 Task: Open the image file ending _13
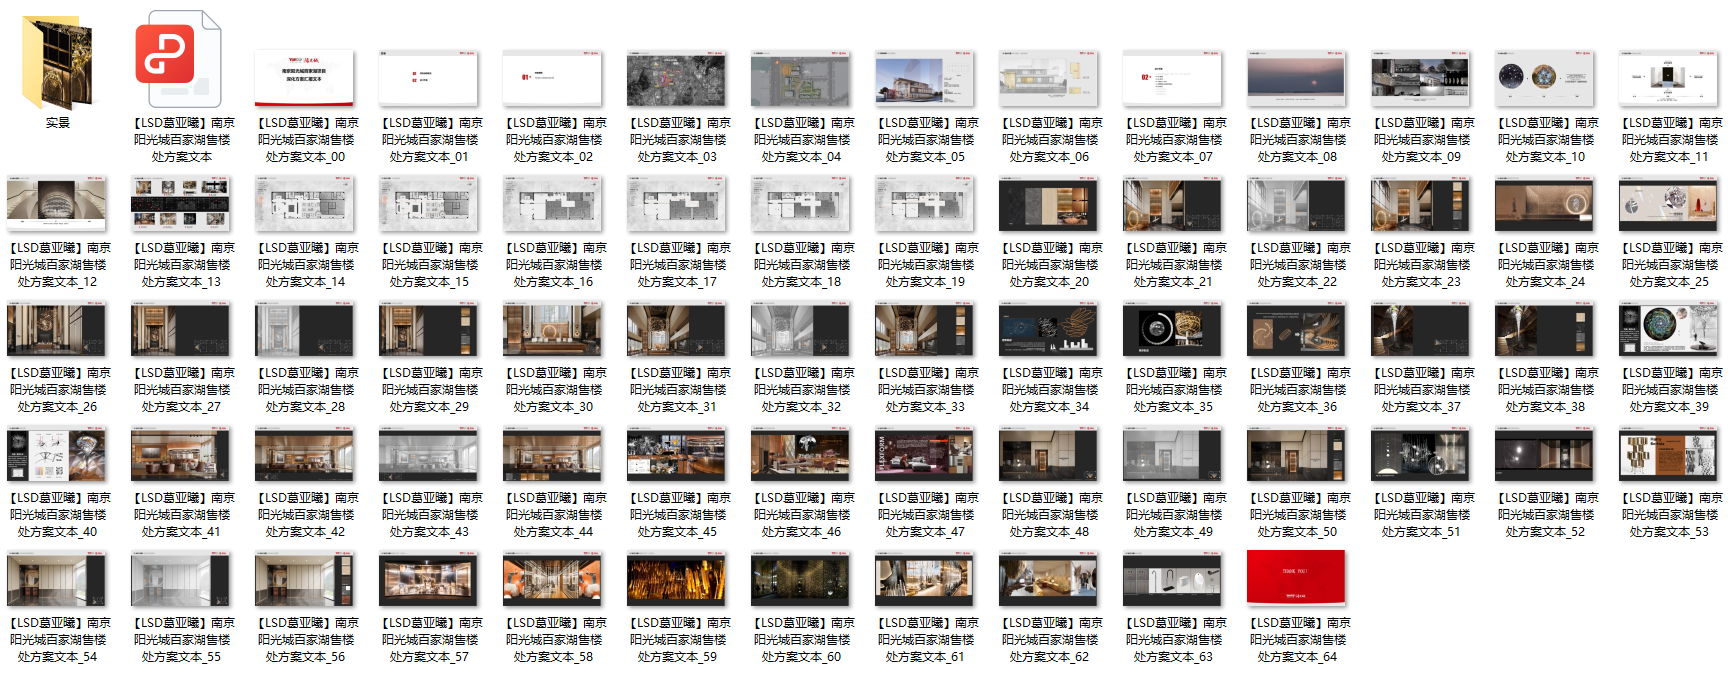point(180,204)
